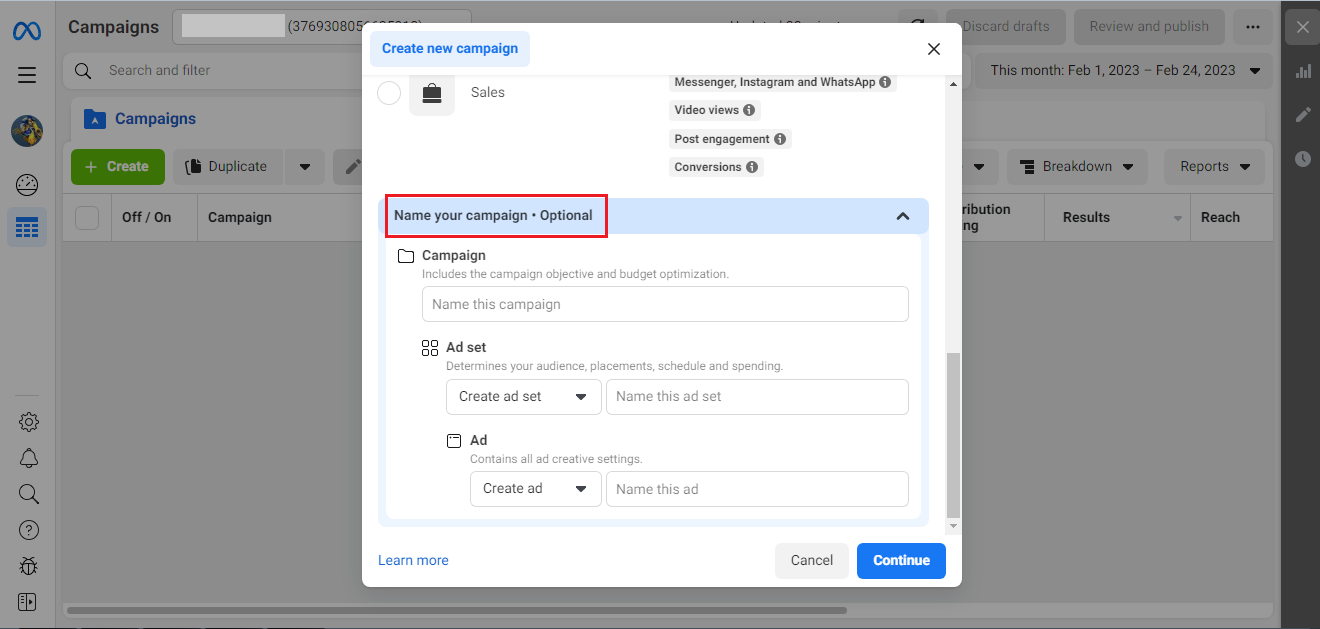This screenshot has width=1320, height=629.
Task: Close the Create new campaign dialog
Action: click(934, 49)
